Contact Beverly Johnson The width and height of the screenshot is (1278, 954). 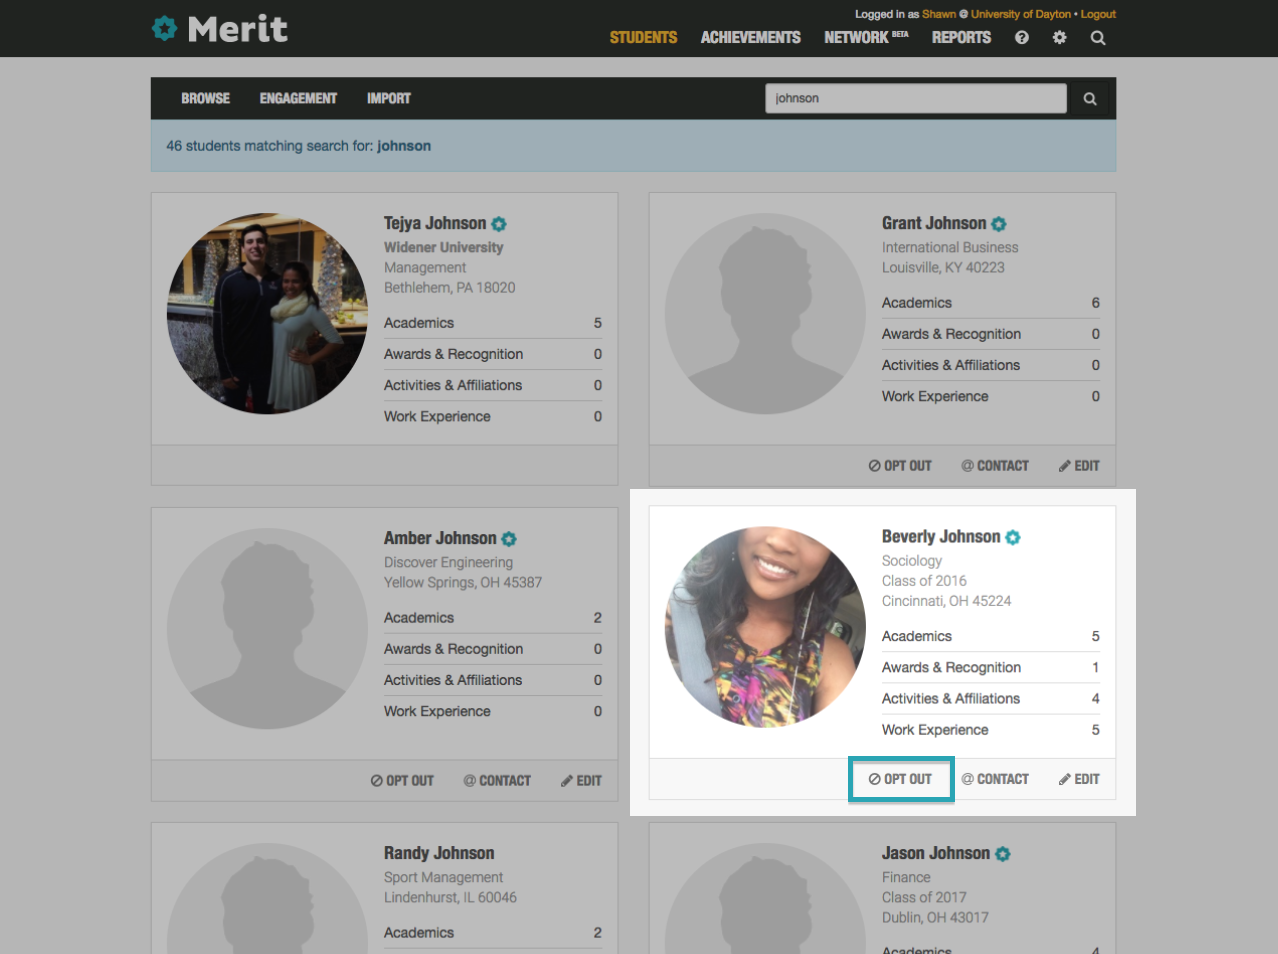[995, 779]
